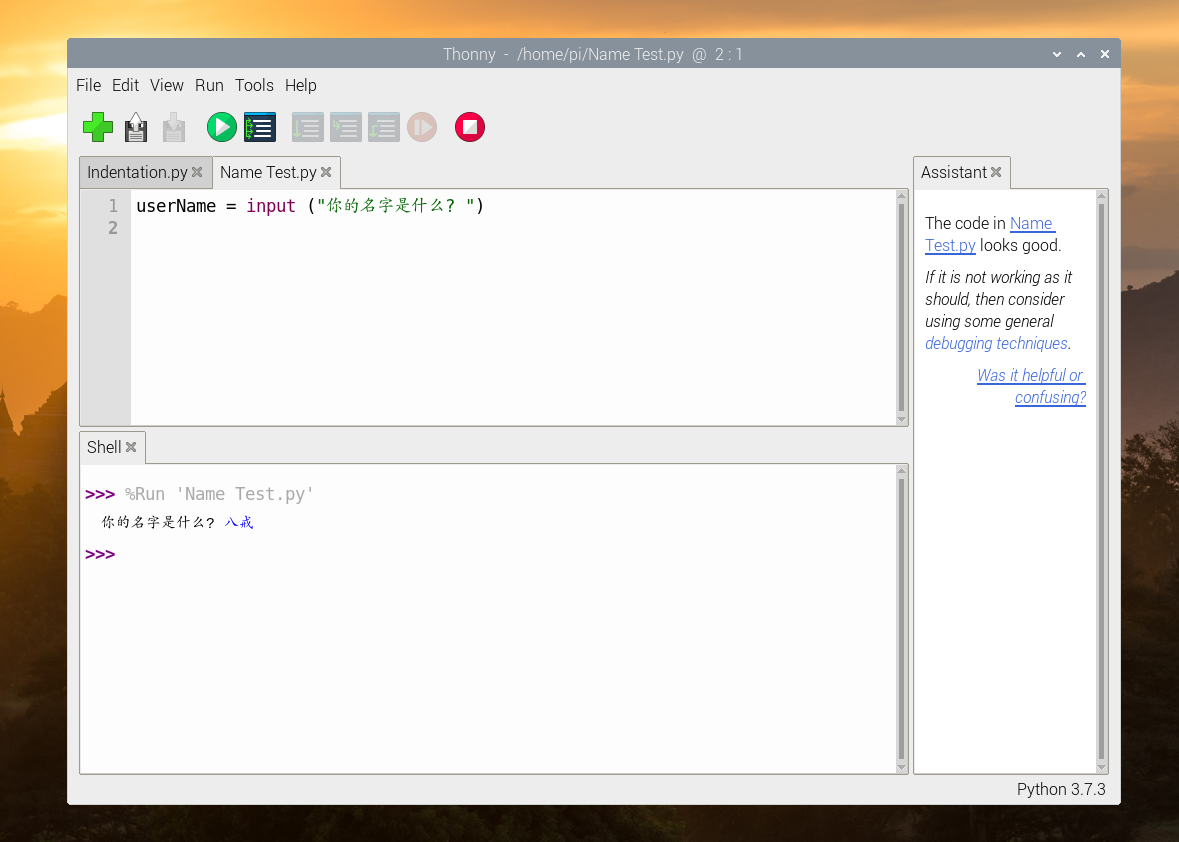Close the Name Test.py tab
1179x842 pixels.
click(326, 172)
